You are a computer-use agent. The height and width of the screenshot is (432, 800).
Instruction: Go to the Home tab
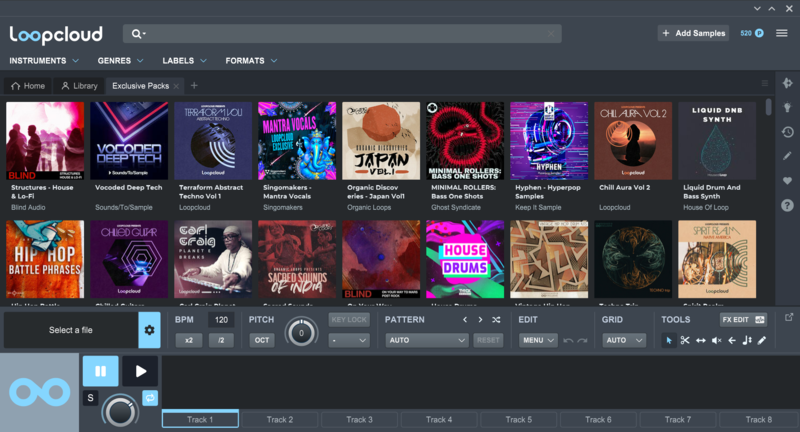click(x=28, y=86)
